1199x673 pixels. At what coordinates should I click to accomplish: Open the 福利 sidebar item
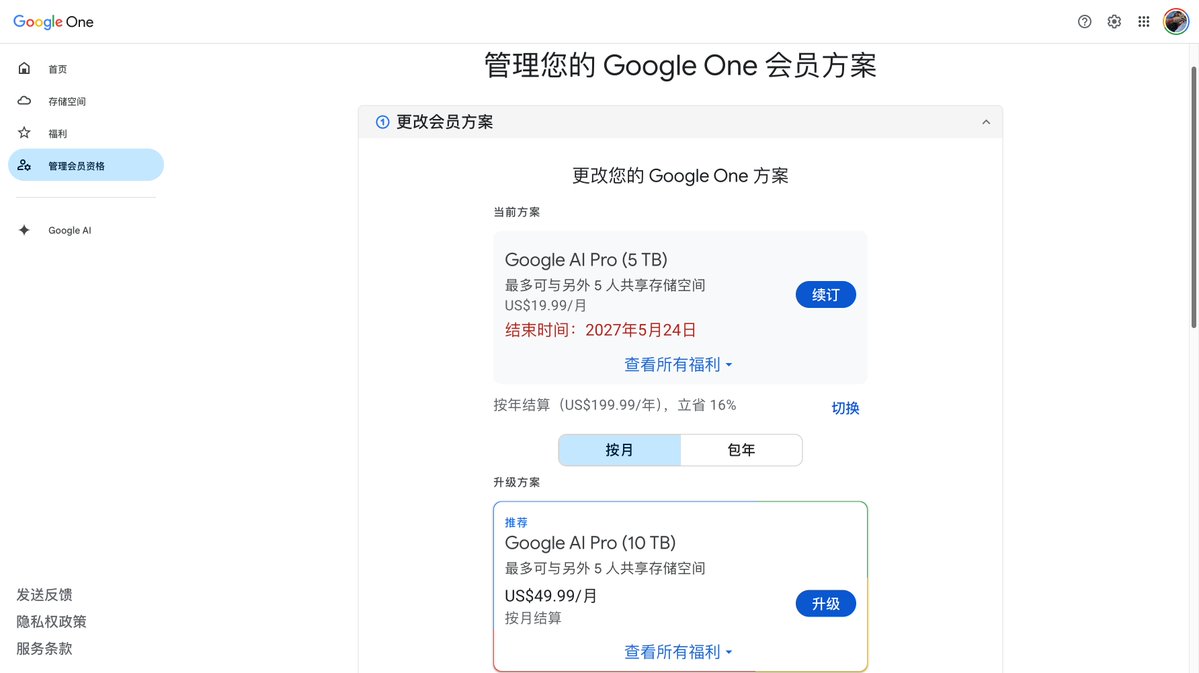86,133
